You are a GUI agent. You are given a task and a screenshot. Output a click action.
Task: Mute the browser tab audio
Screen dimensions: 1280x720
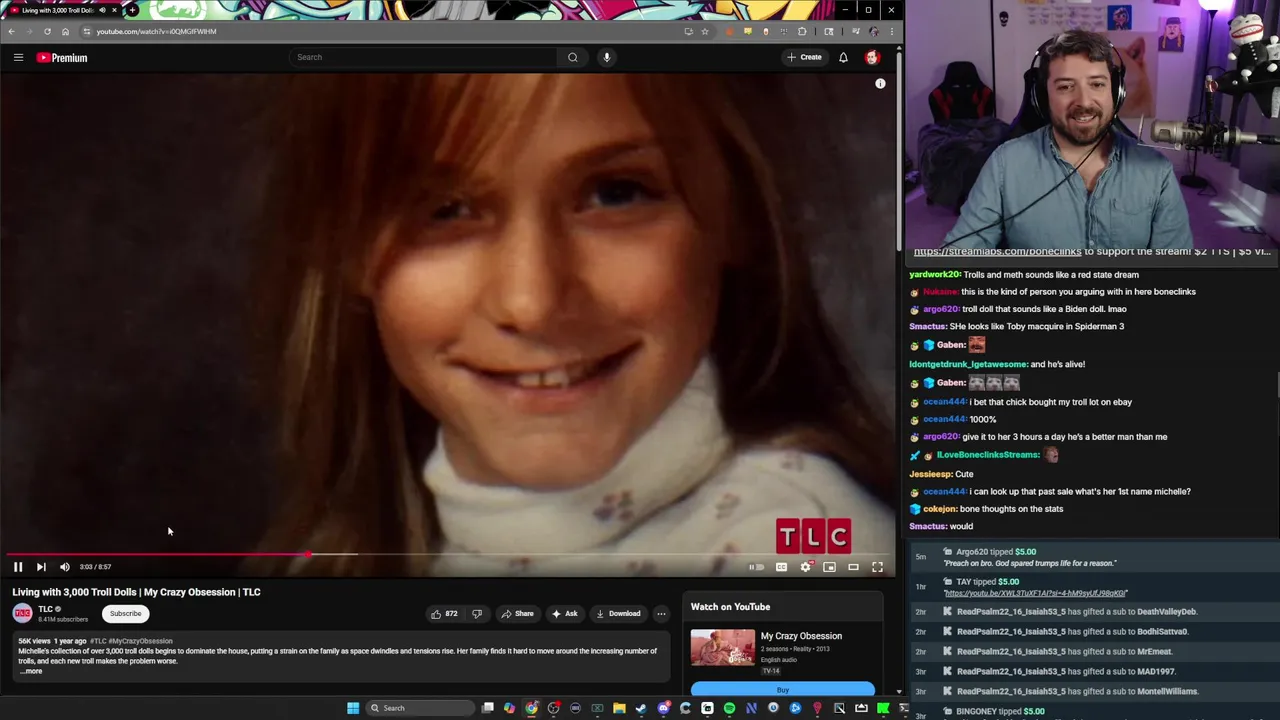[x=102, y=10]
